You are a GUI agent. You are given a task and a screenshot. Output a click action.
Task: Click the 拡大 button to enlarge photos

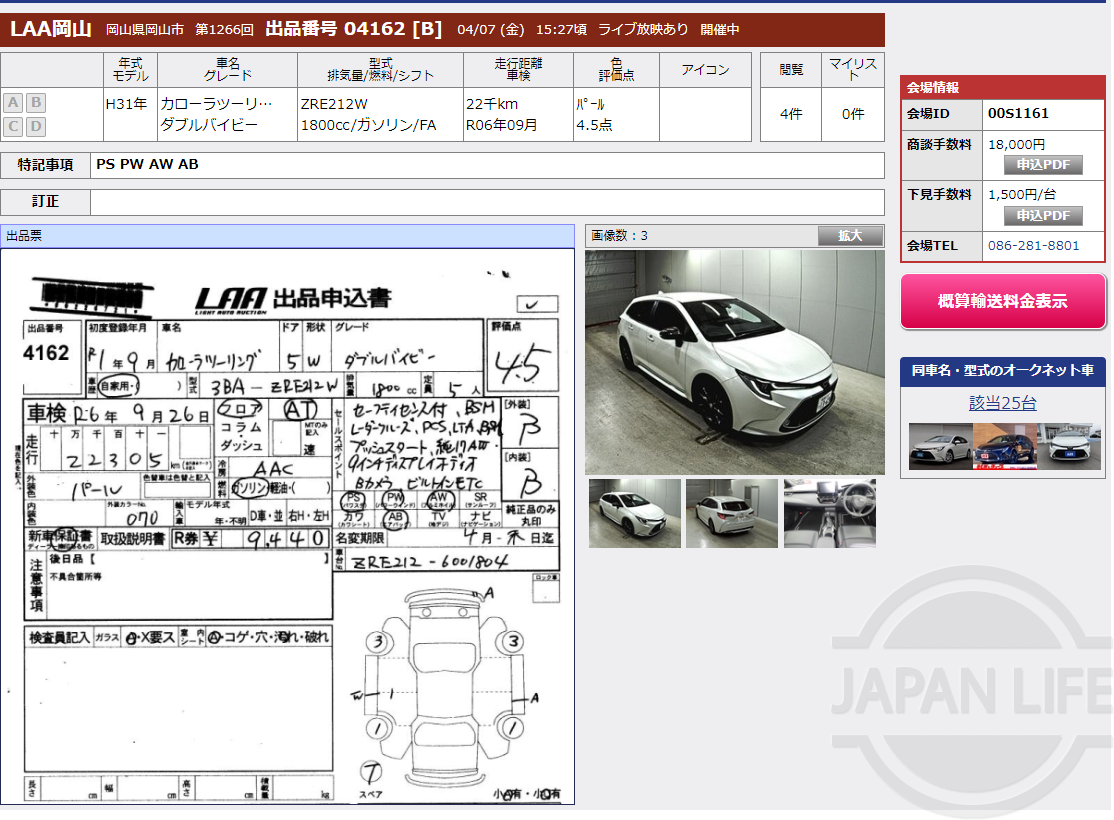point(850,235)
